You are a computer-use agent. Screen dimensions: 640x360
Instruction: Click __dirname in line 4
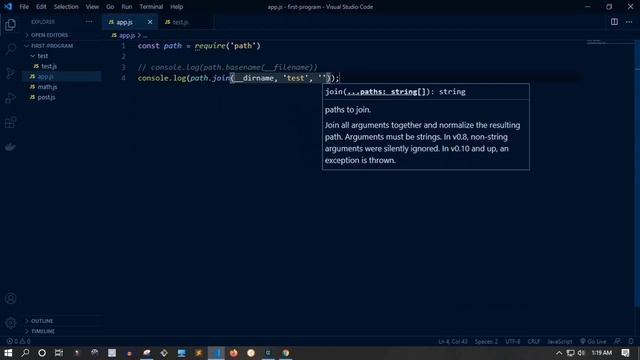(253, 78)
